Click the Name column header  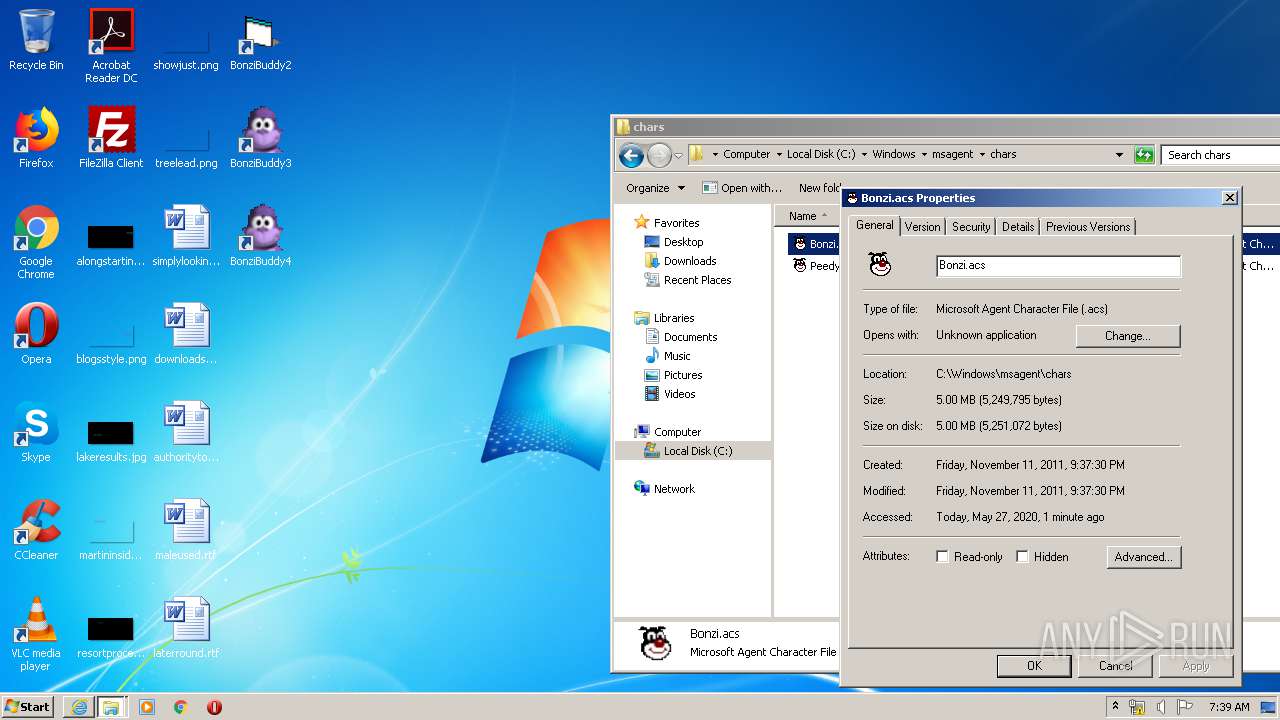tap(806, 216)
